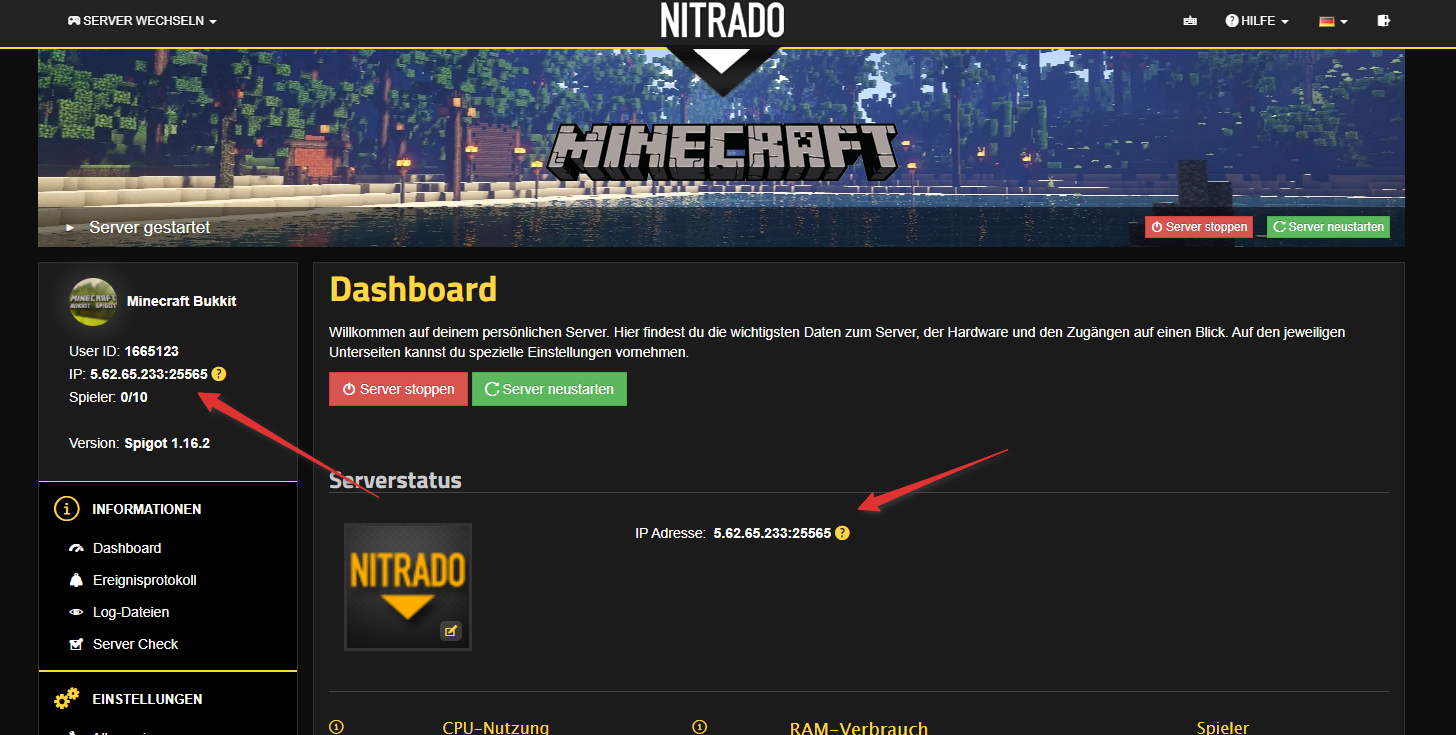Viewport: 1456px width, 735px height.
Task: Restart the server from the banner button
Action: [x=1328, y=227]
